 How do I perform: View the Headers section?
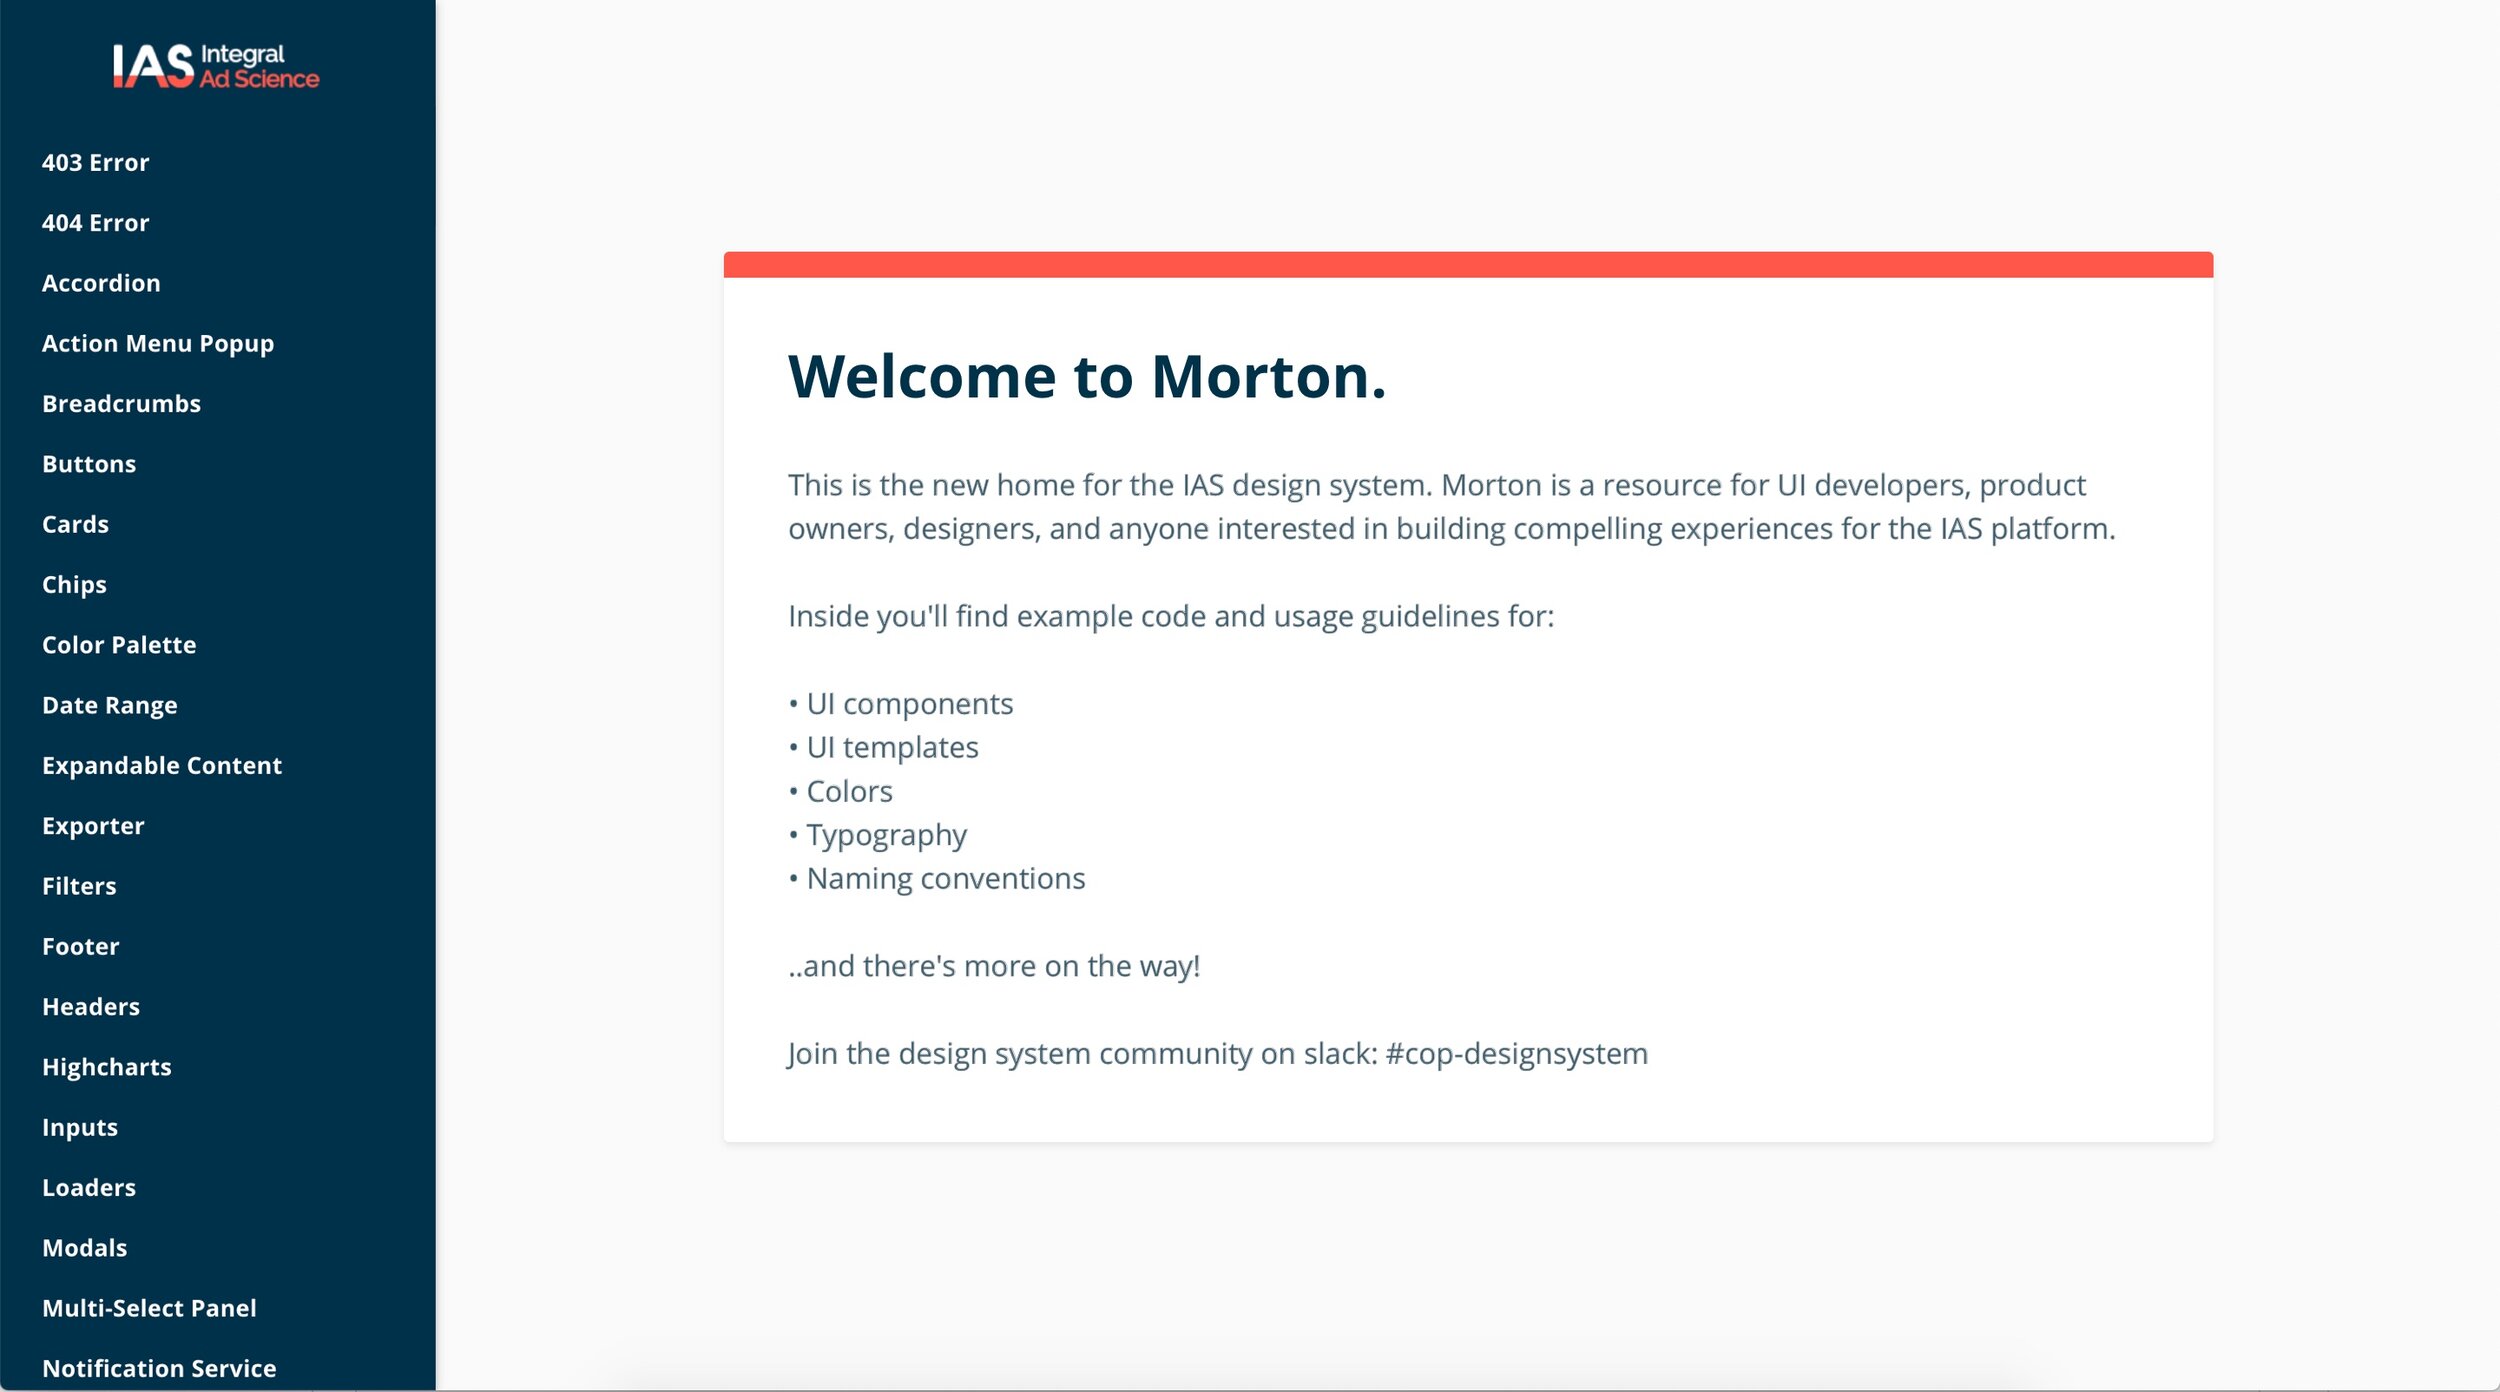click(x=91, y=1007)
